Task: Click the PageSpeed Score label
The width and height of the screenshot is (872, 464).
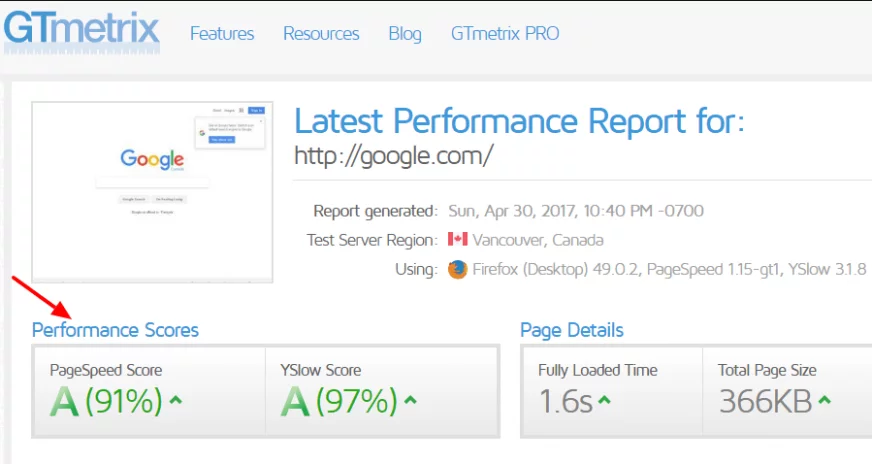Action: tap(106, 370)
